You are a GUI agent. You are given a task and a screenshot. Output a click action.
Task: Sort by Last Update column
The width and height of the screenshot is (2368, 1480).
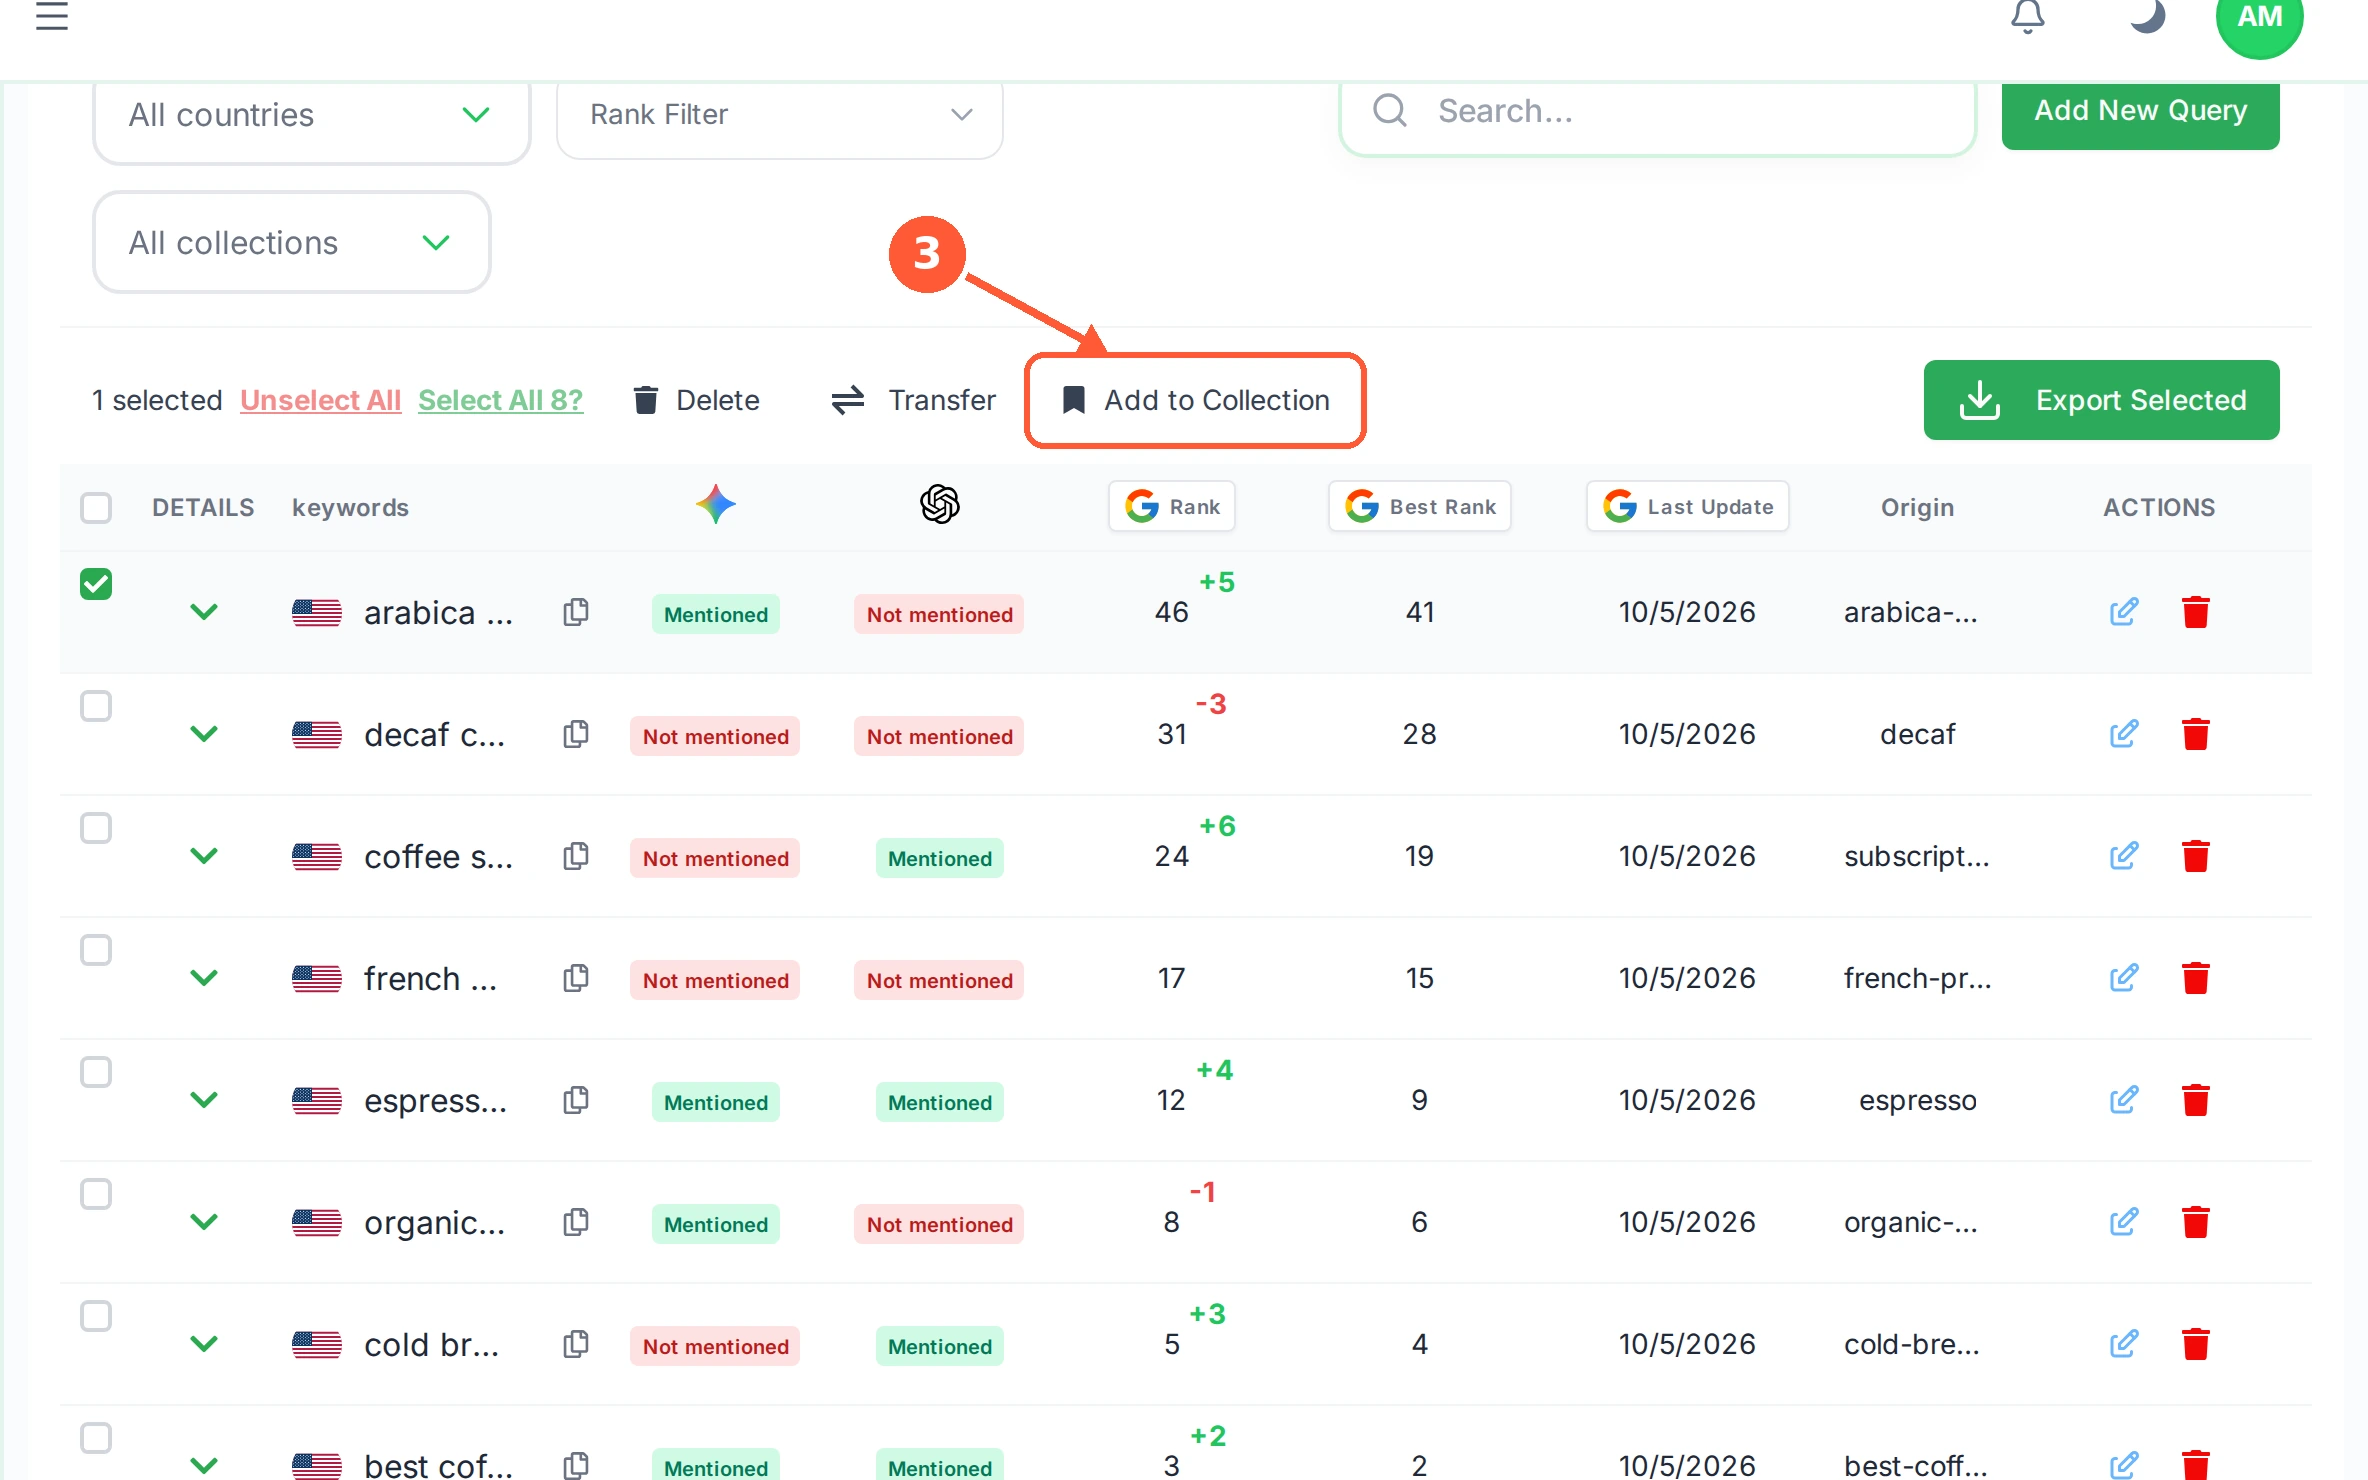[x=1688, y=506]
